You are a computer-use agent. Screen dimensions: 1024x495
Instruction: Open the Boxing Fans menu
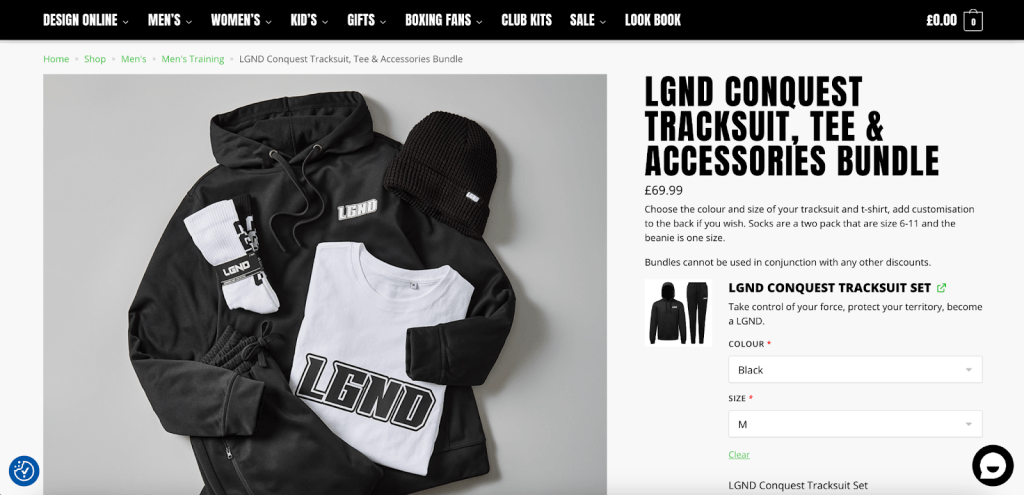coord(443,20)
